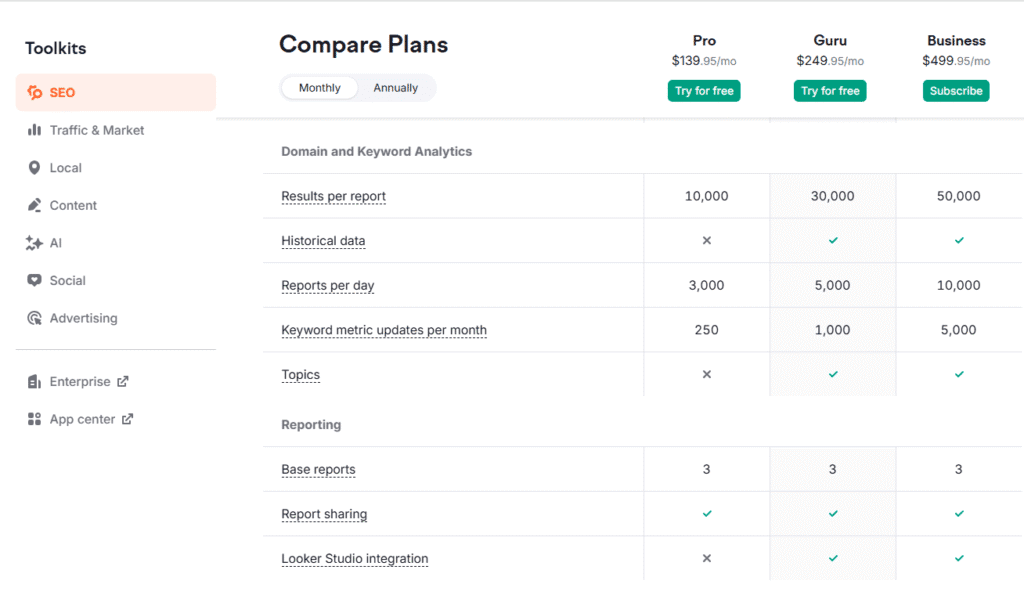Click the Social heart bubble icon
Viewport: 1024px width, 595px height.
(35, 280)
